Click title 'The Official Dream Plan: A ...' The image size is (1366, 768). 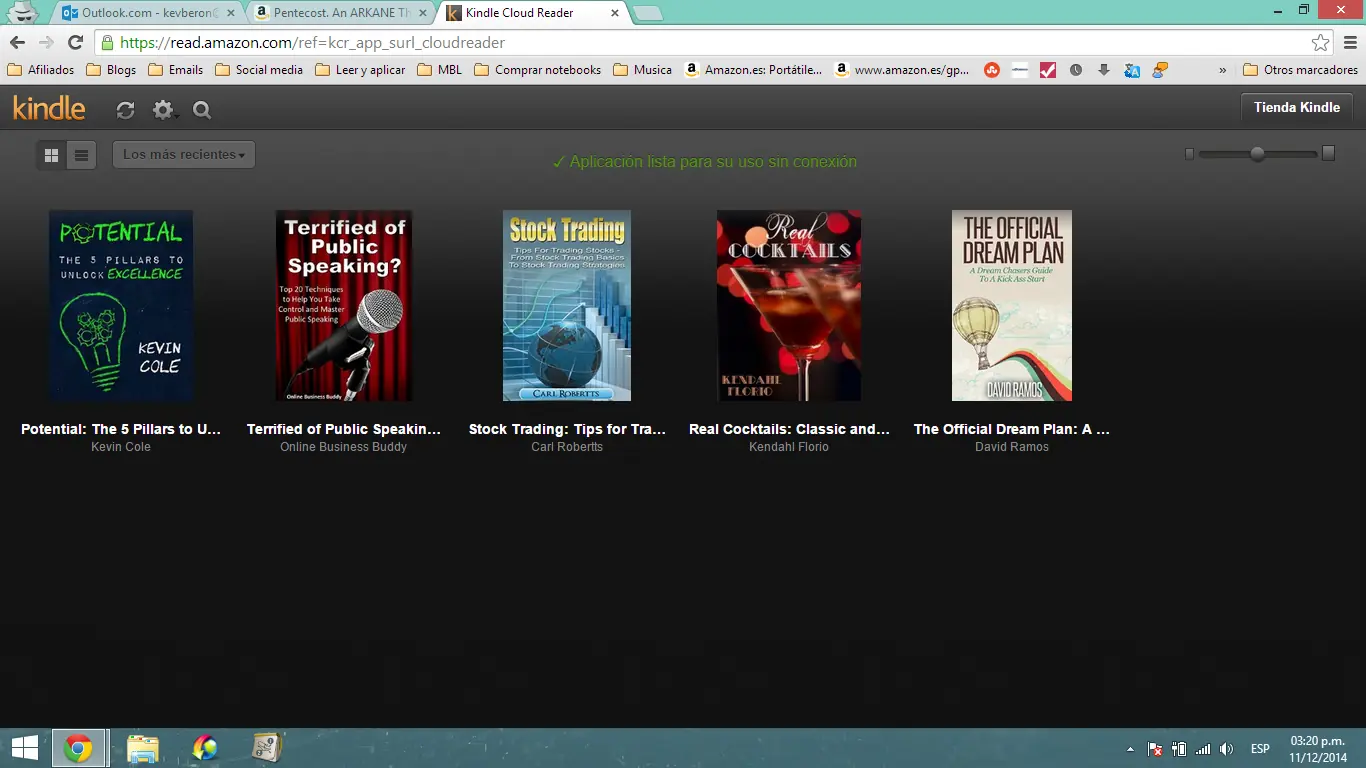1012,429
